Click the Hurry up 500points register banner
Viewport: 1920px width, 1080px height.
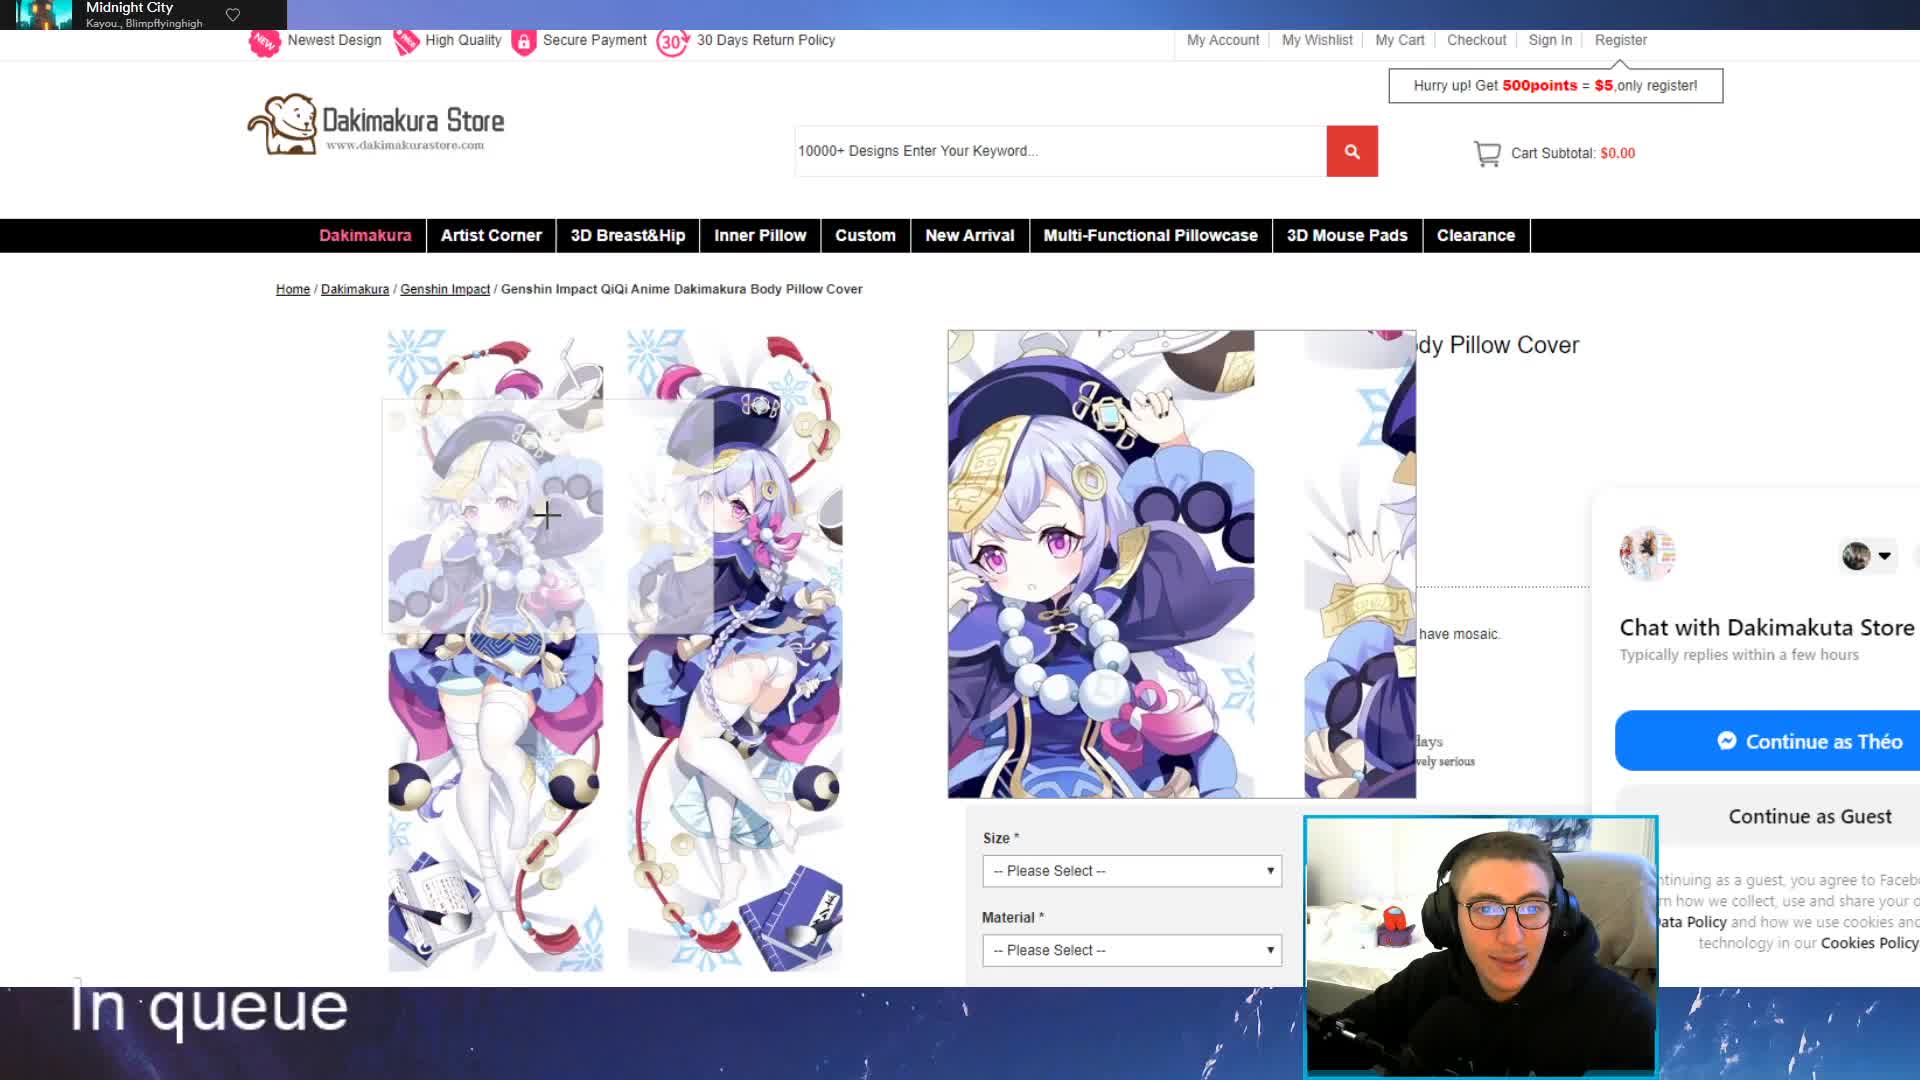[x=1555, y=86]
